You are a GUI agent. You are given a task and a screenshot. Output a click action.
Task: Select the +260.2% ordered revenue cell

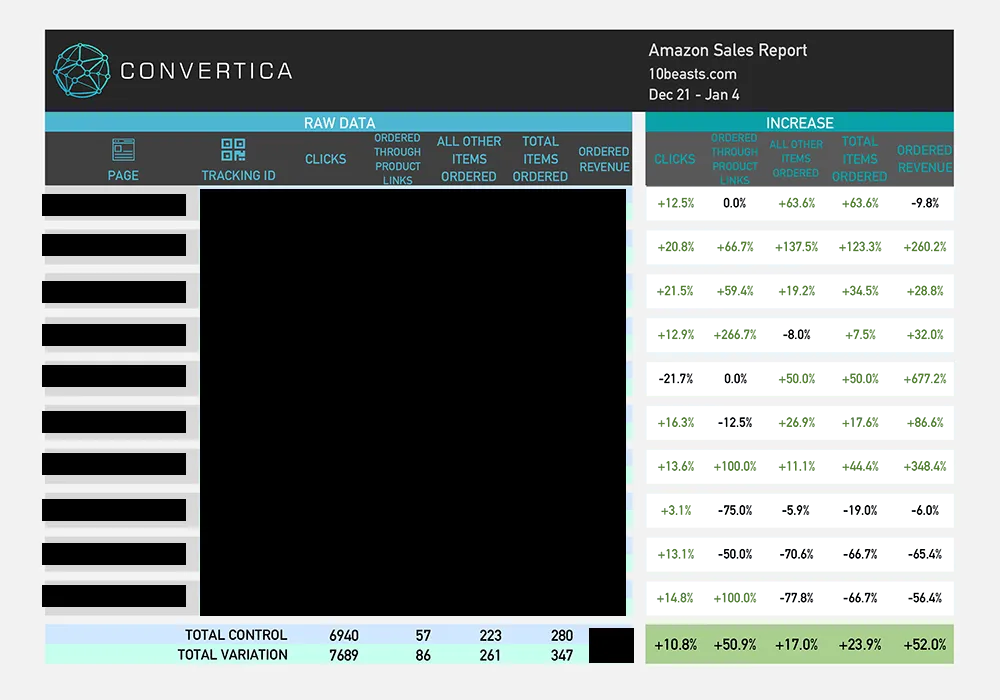(x=925, y=247)
